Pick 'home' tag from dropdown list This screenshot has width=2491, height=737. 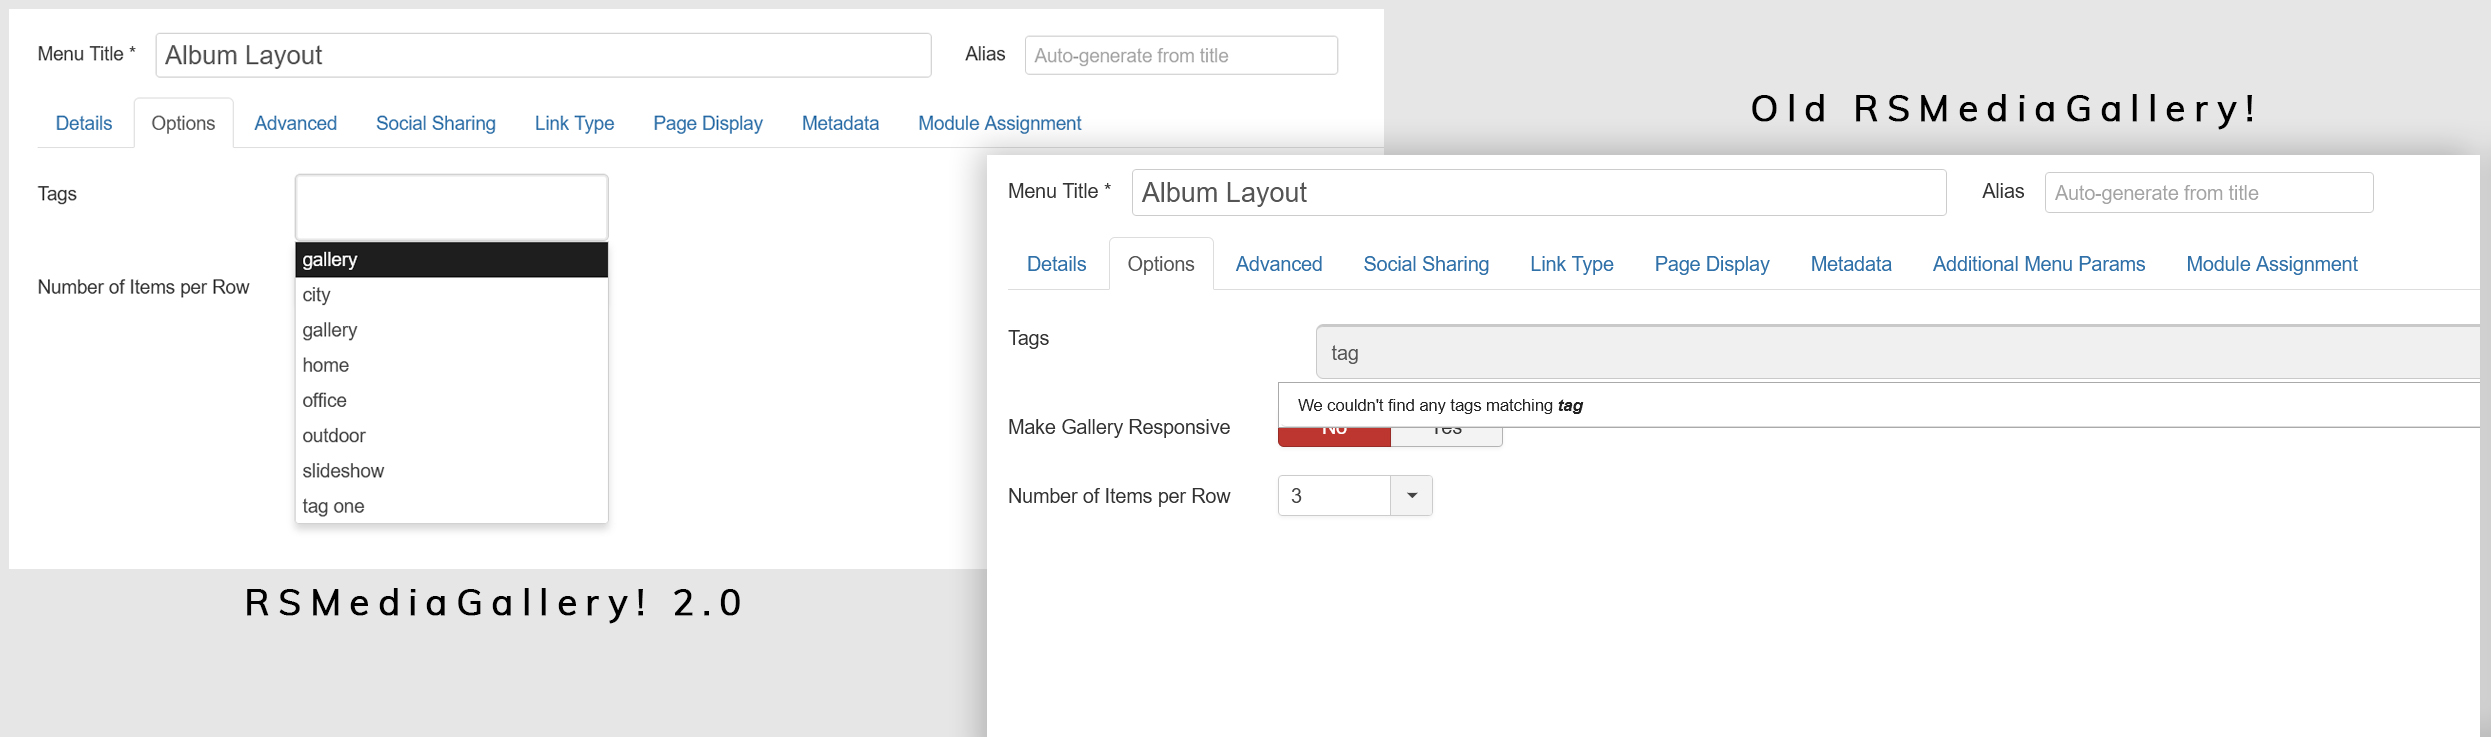pyautogui.click(x=451, y=365)
